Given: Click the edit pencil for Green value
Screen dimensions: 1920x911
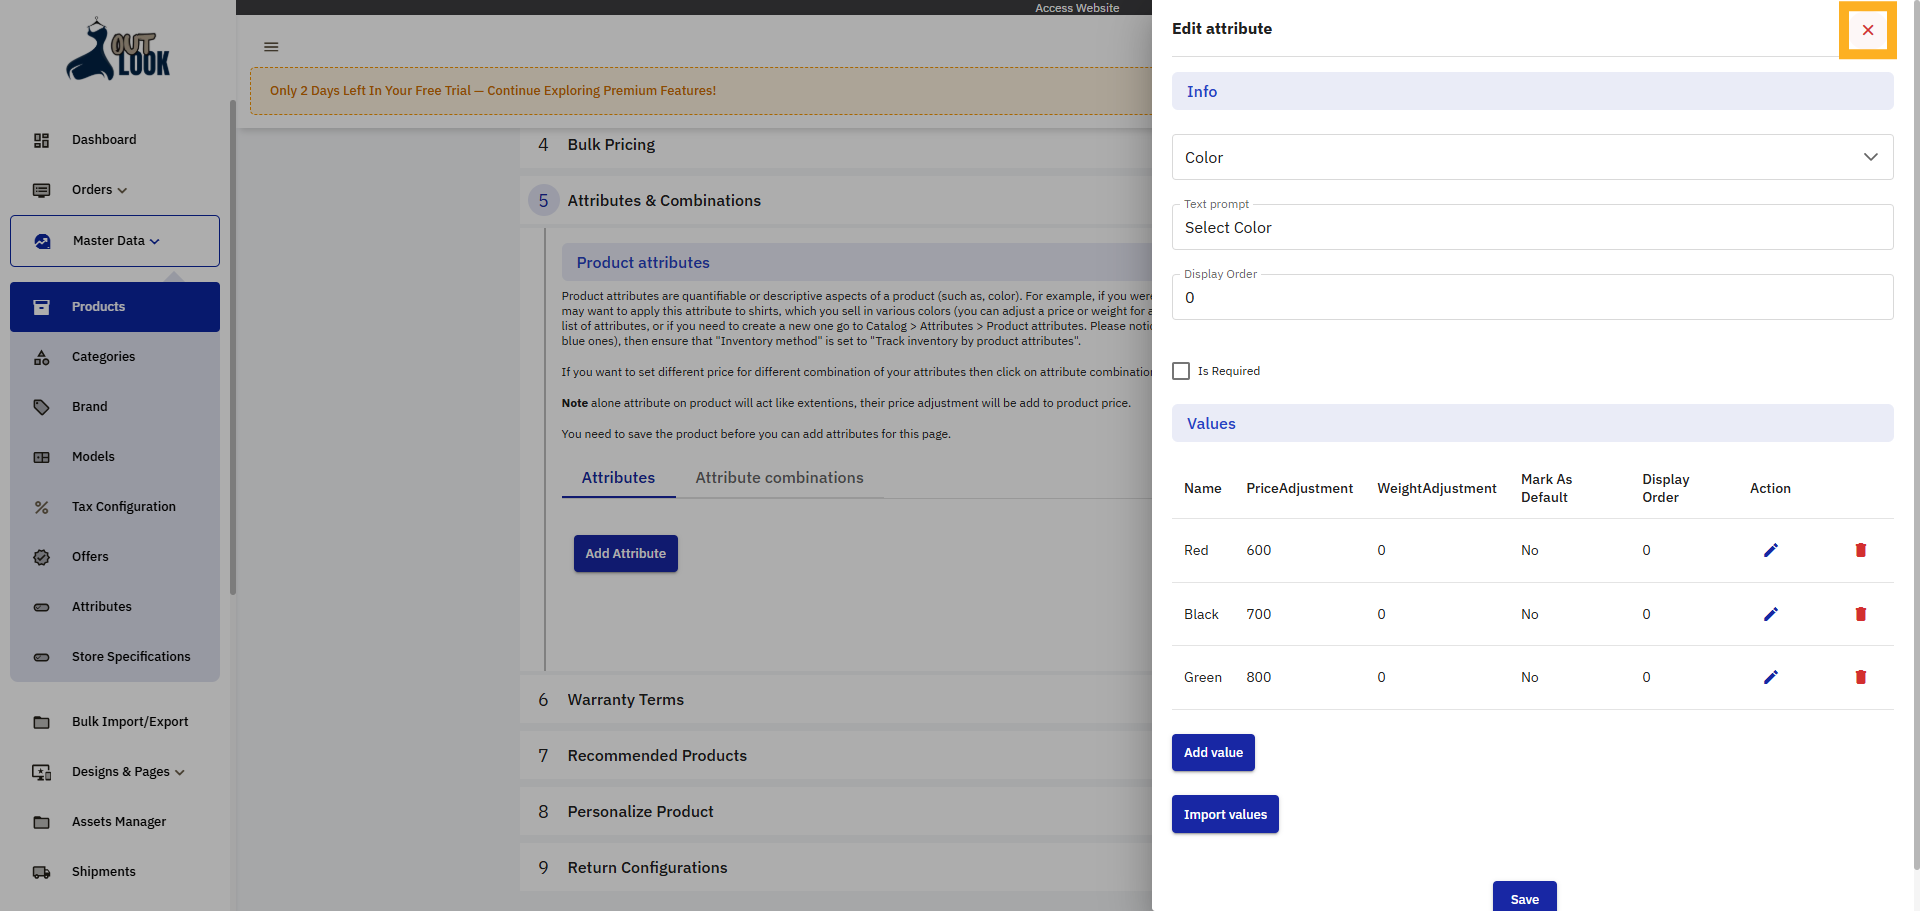Looking at the screenshot, I should (x=1771, y=677).
